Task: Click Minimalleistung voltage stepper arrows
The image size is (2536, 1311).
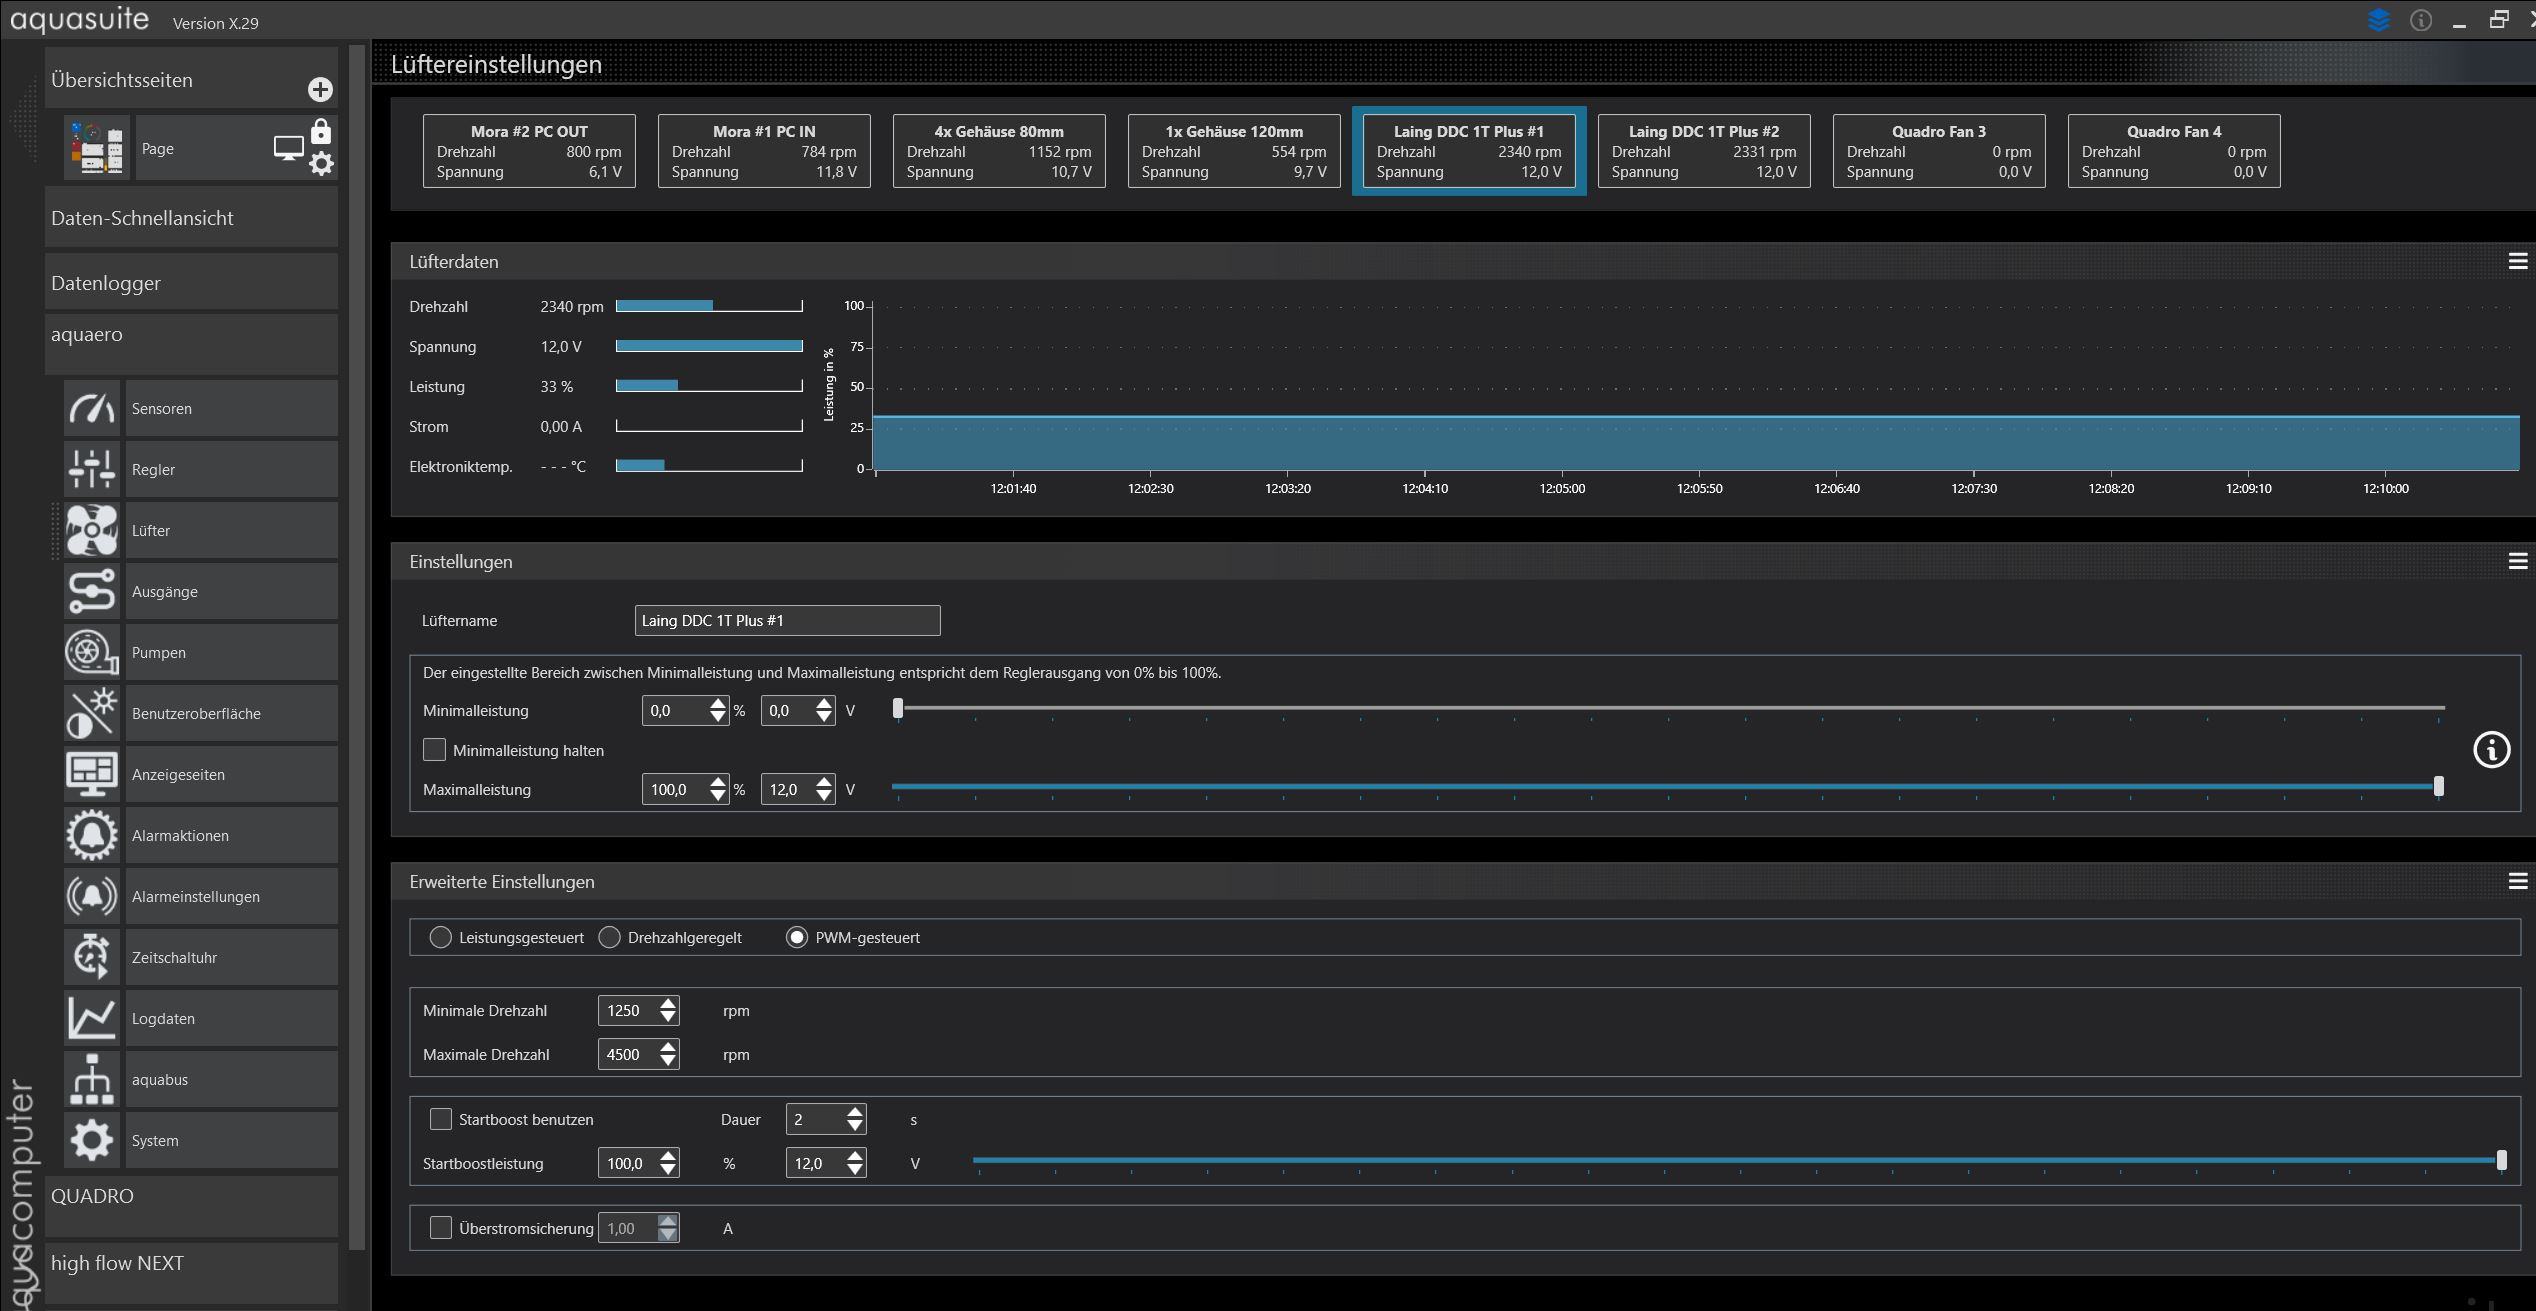Action: [824, 710]
